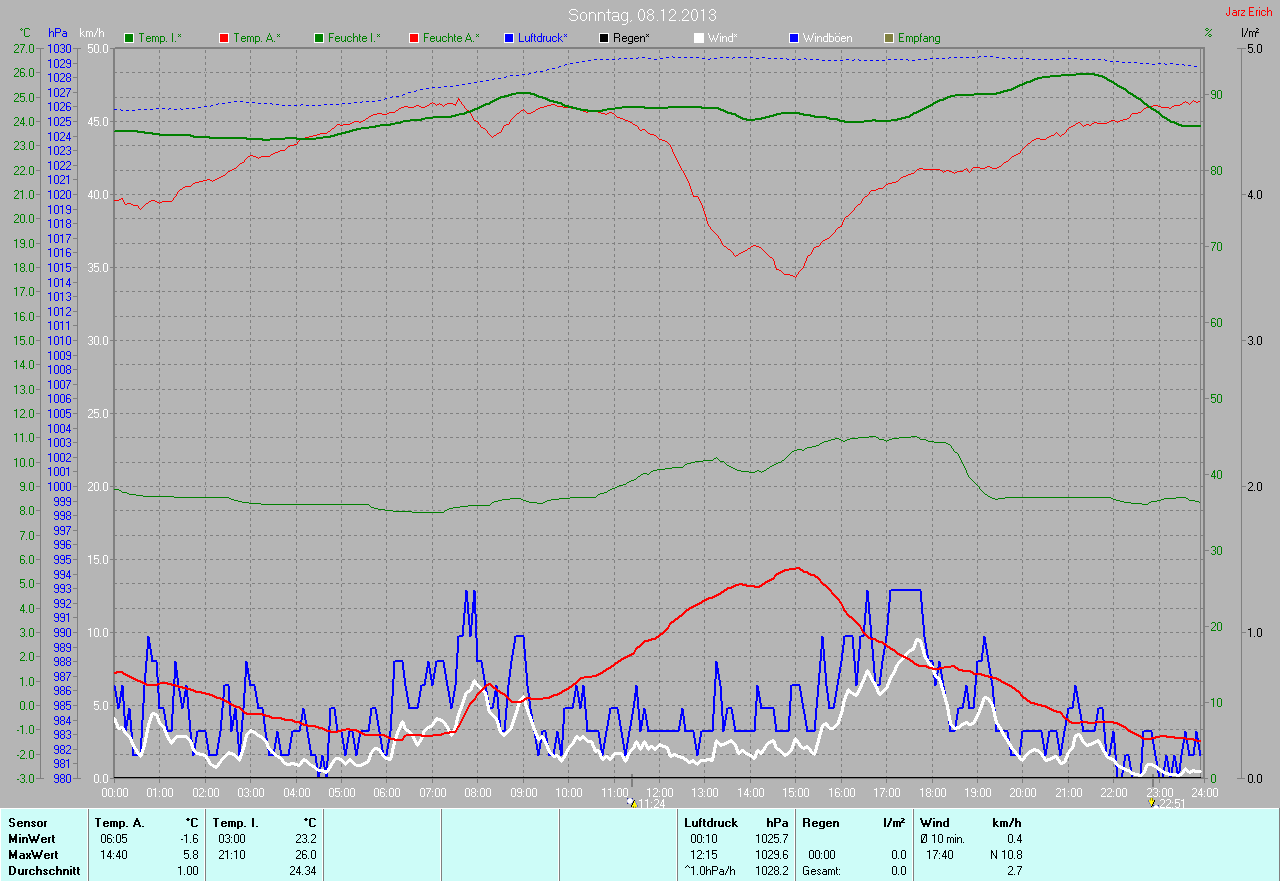1280x881 pixels.
Task: Click the 1025.7 pressure minimum value
Action: pos(770,839)
